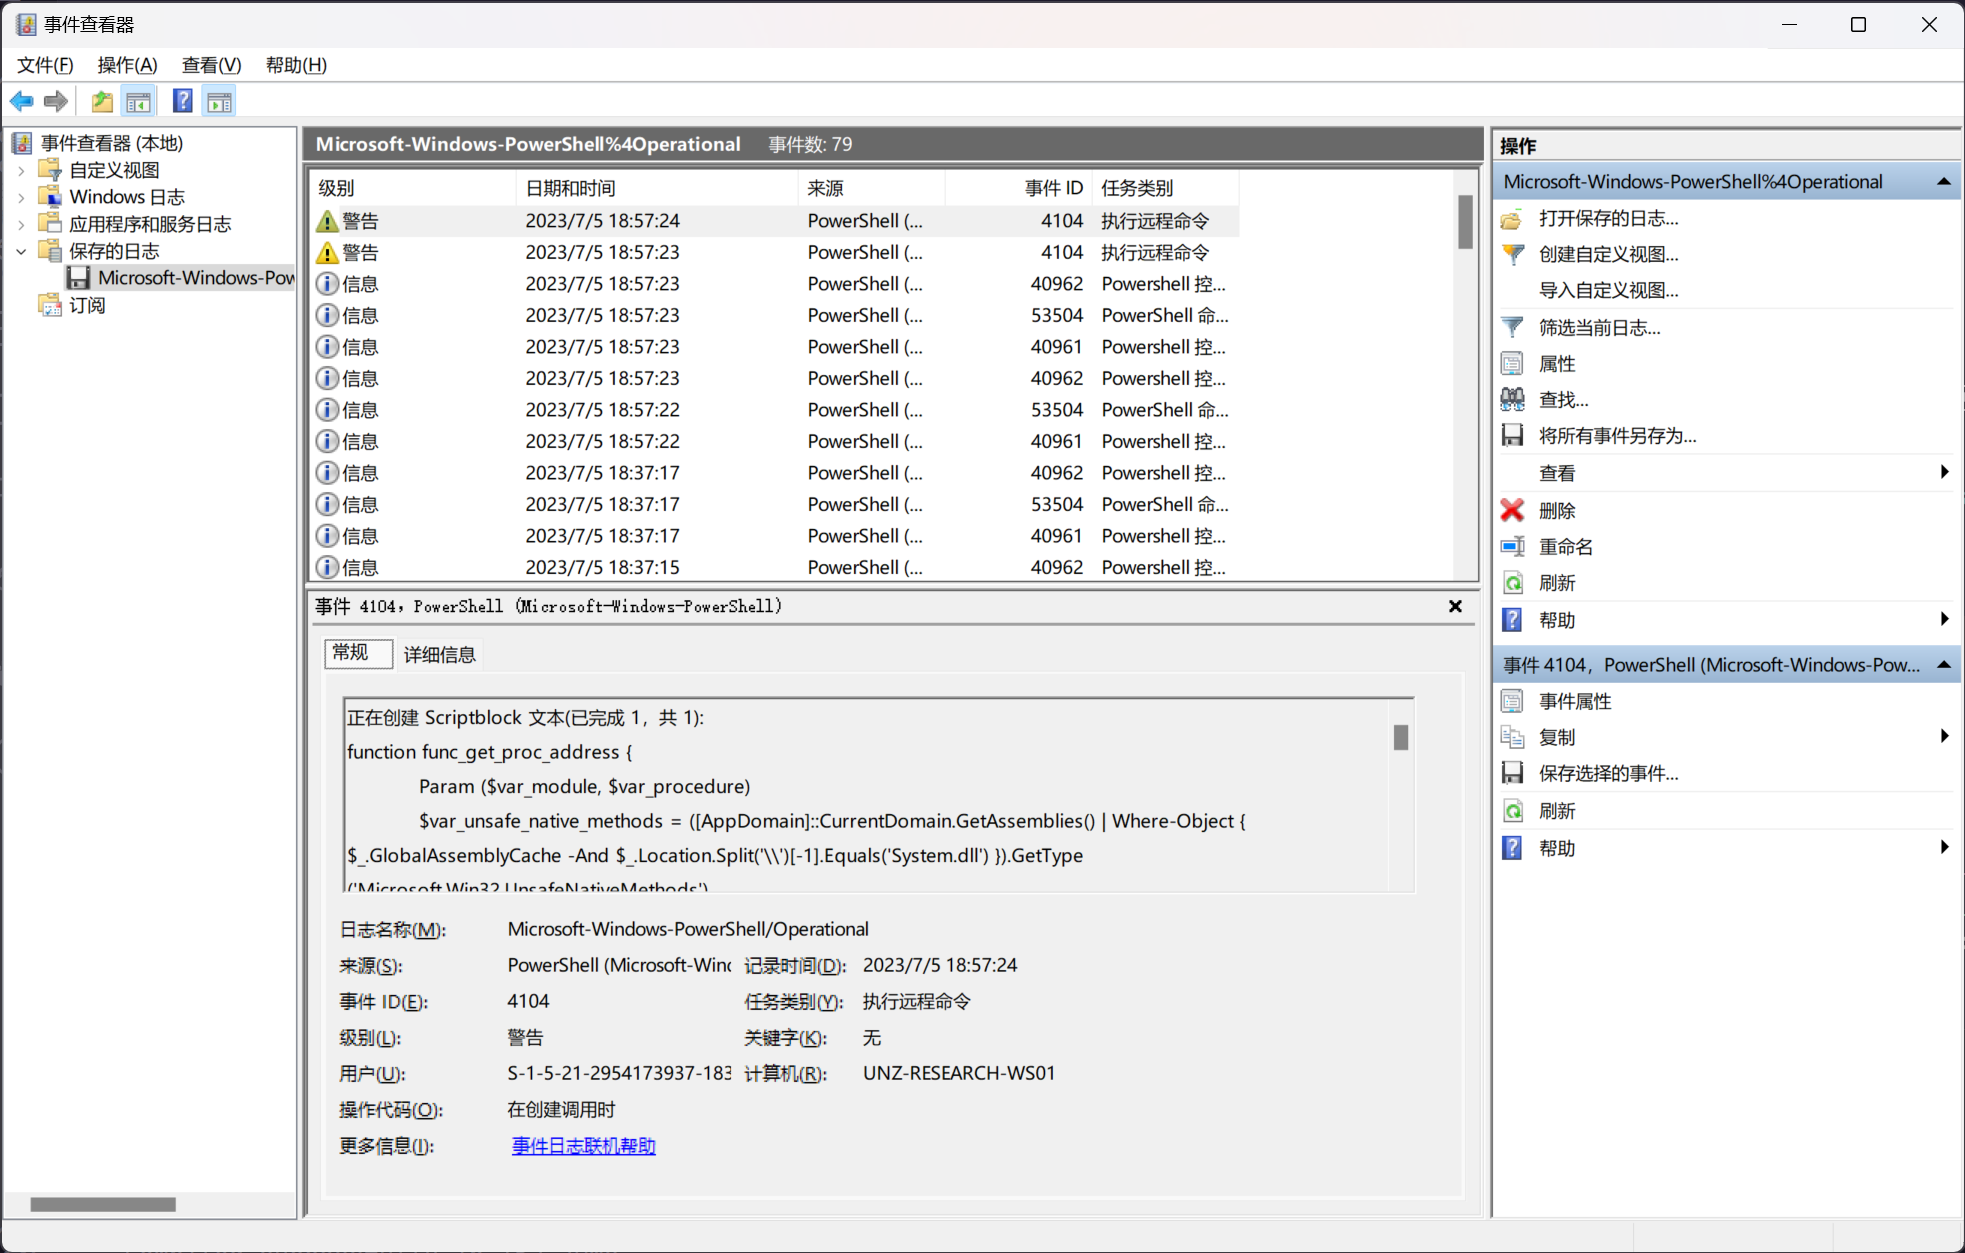
Task: Click the Forward arrow toolbar icon
Action: pos(56,101)
